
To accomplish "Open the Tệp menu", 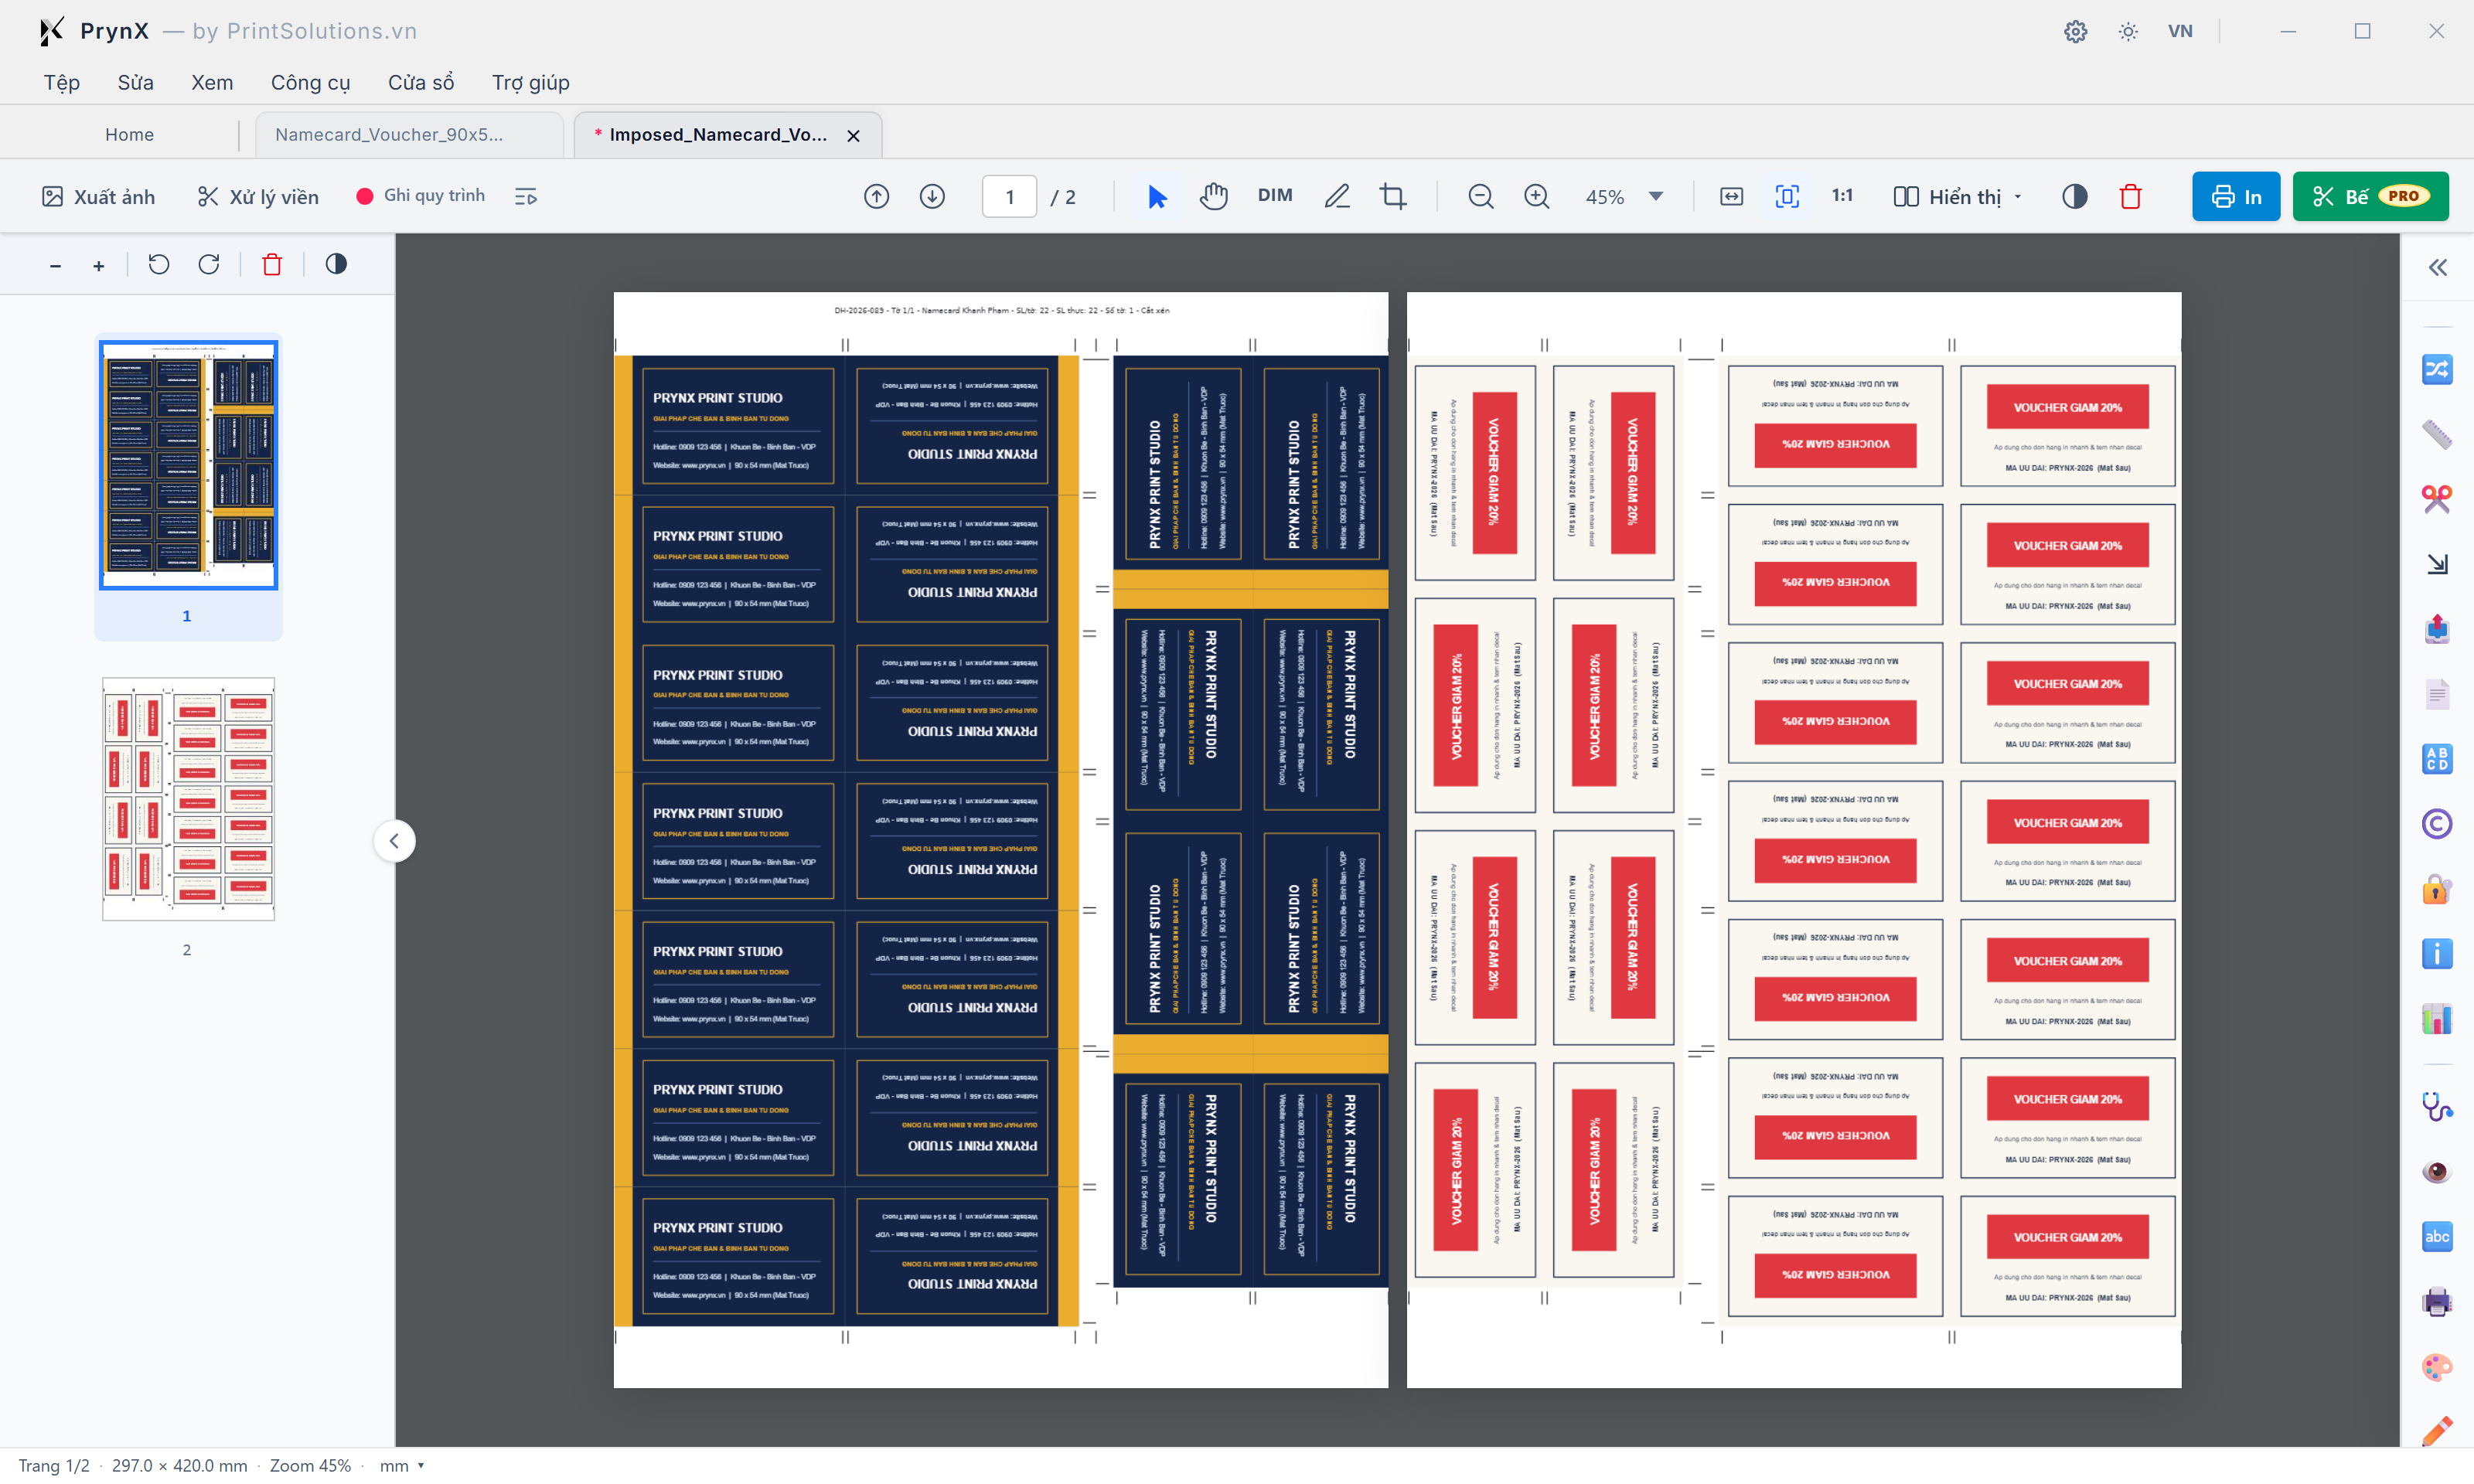I will (x=62, y=82).
